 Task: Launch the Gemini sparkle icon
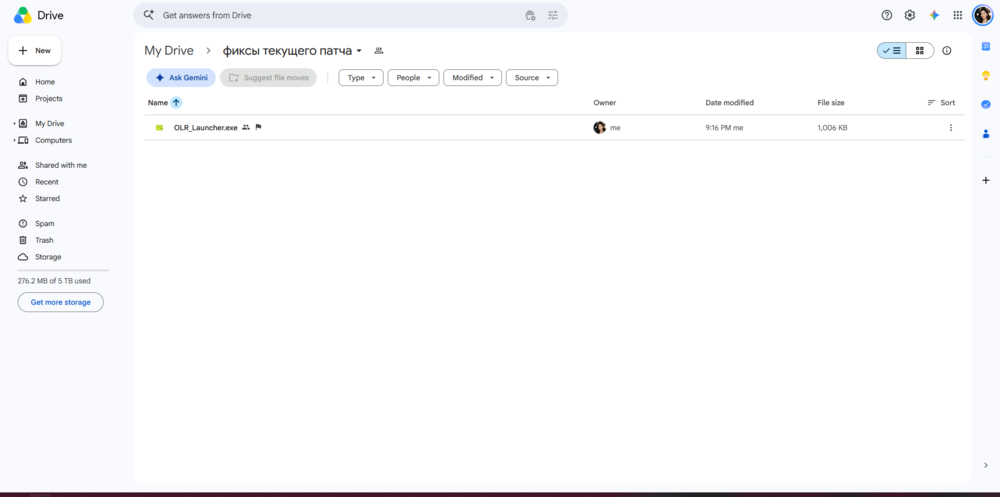pos(934,15)
